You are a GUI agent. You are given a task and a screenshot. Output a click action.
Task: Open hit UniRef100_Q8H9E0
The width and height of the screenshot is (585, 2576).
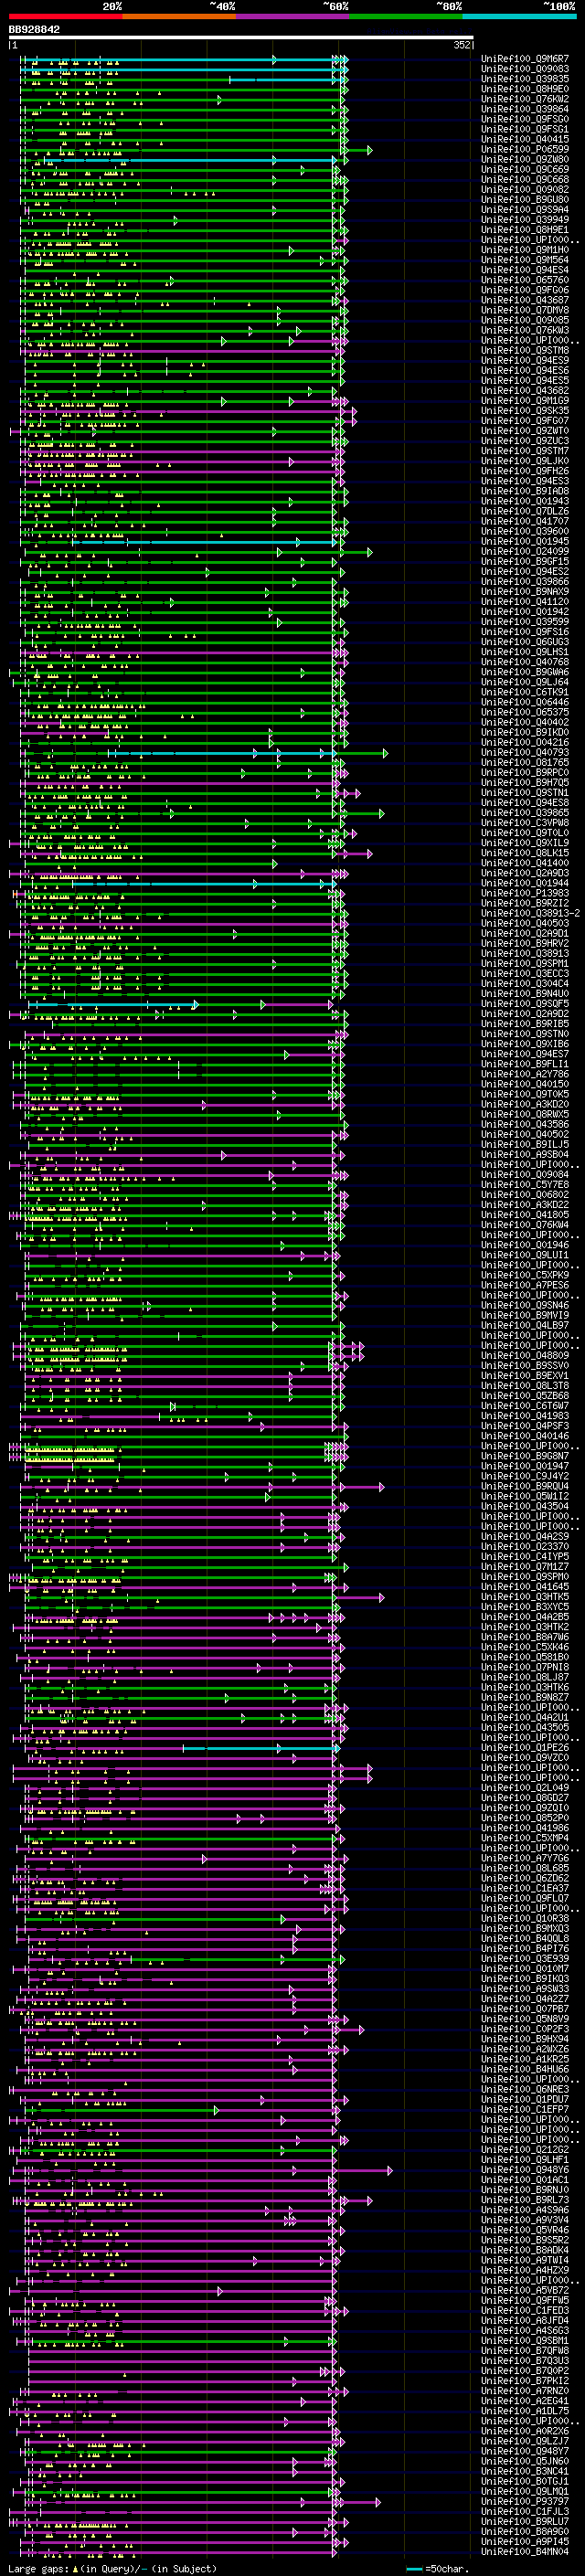[x=525, y=89]
